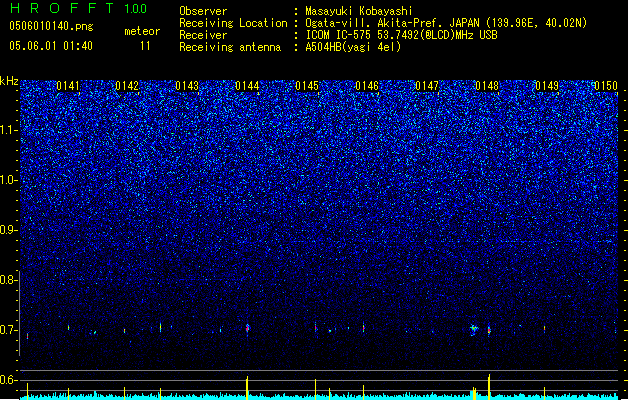Click the bright red echo just after 0148

489,331
